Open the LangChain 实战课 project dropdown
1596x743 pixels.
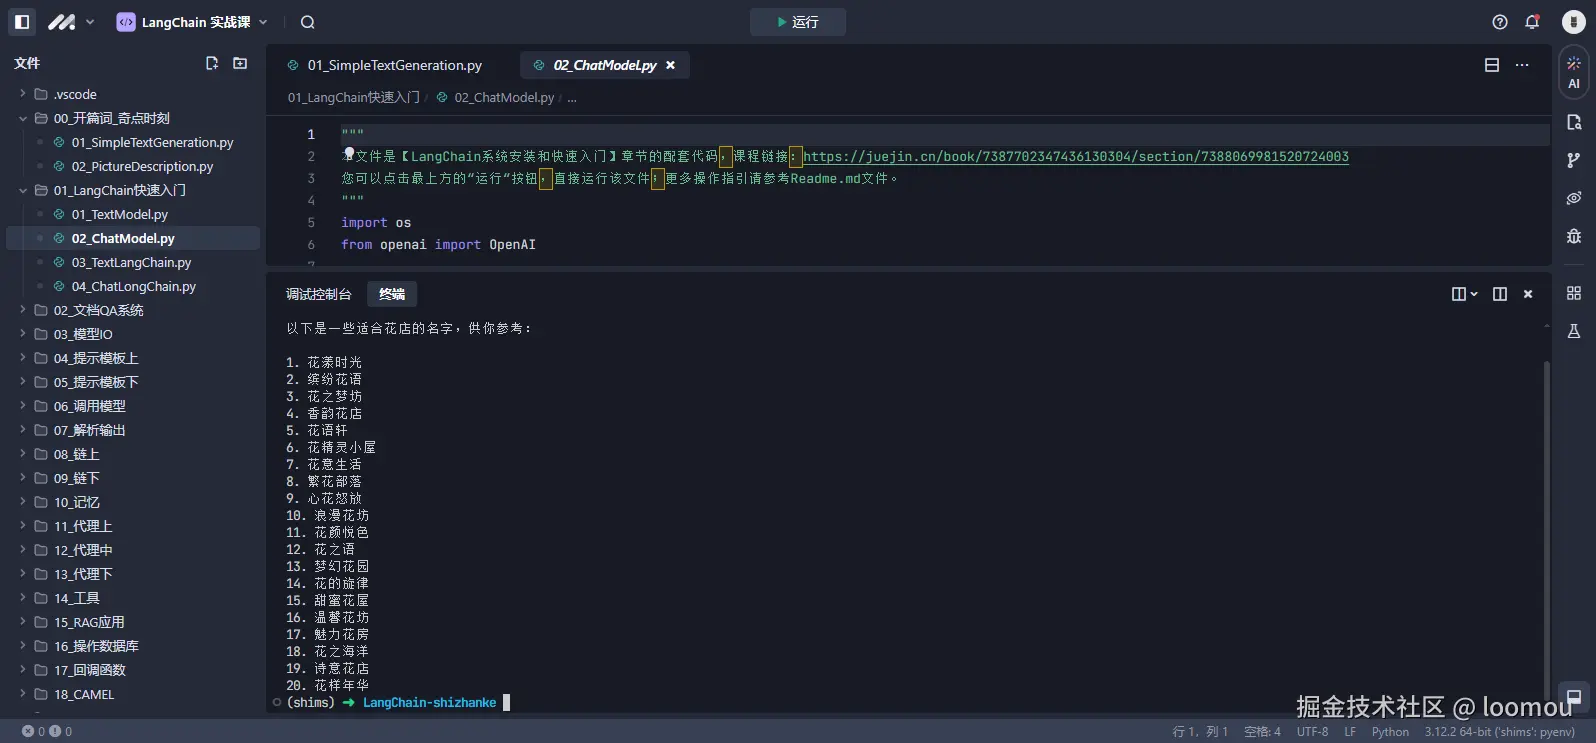pyautogui.click(x=192, y=22)
